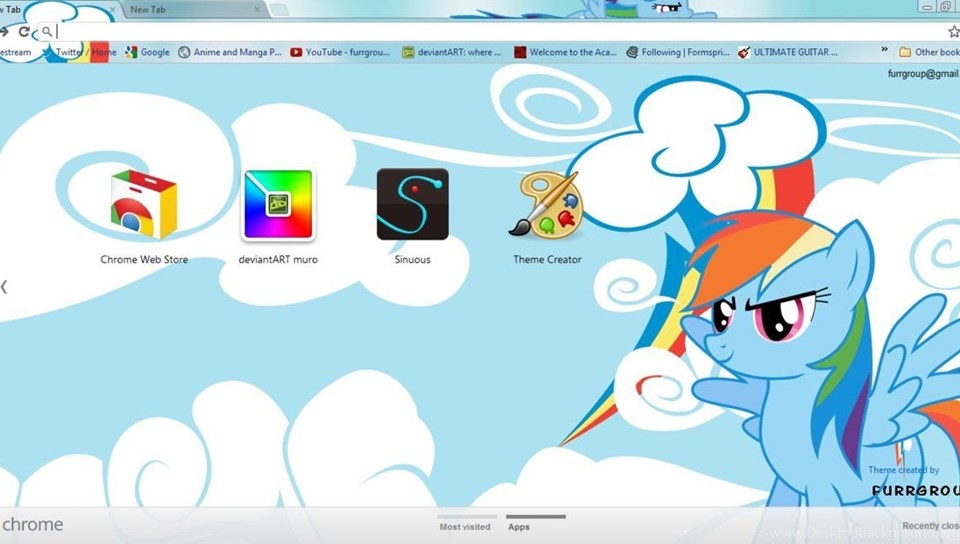Image resolution: width=960 pixels, height=544 pixels.
Task: Open the Sinuous game app
Action: (x=413, y=204)
